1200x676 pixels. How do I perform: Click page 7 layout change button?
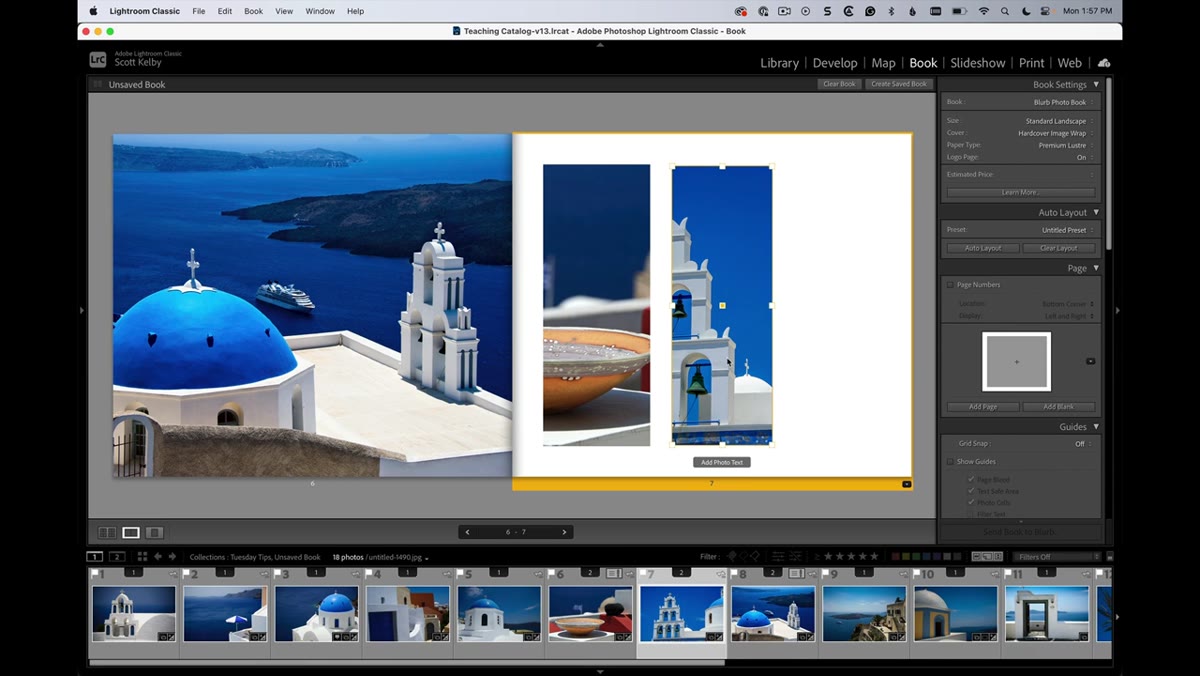(x=907, y=484)
